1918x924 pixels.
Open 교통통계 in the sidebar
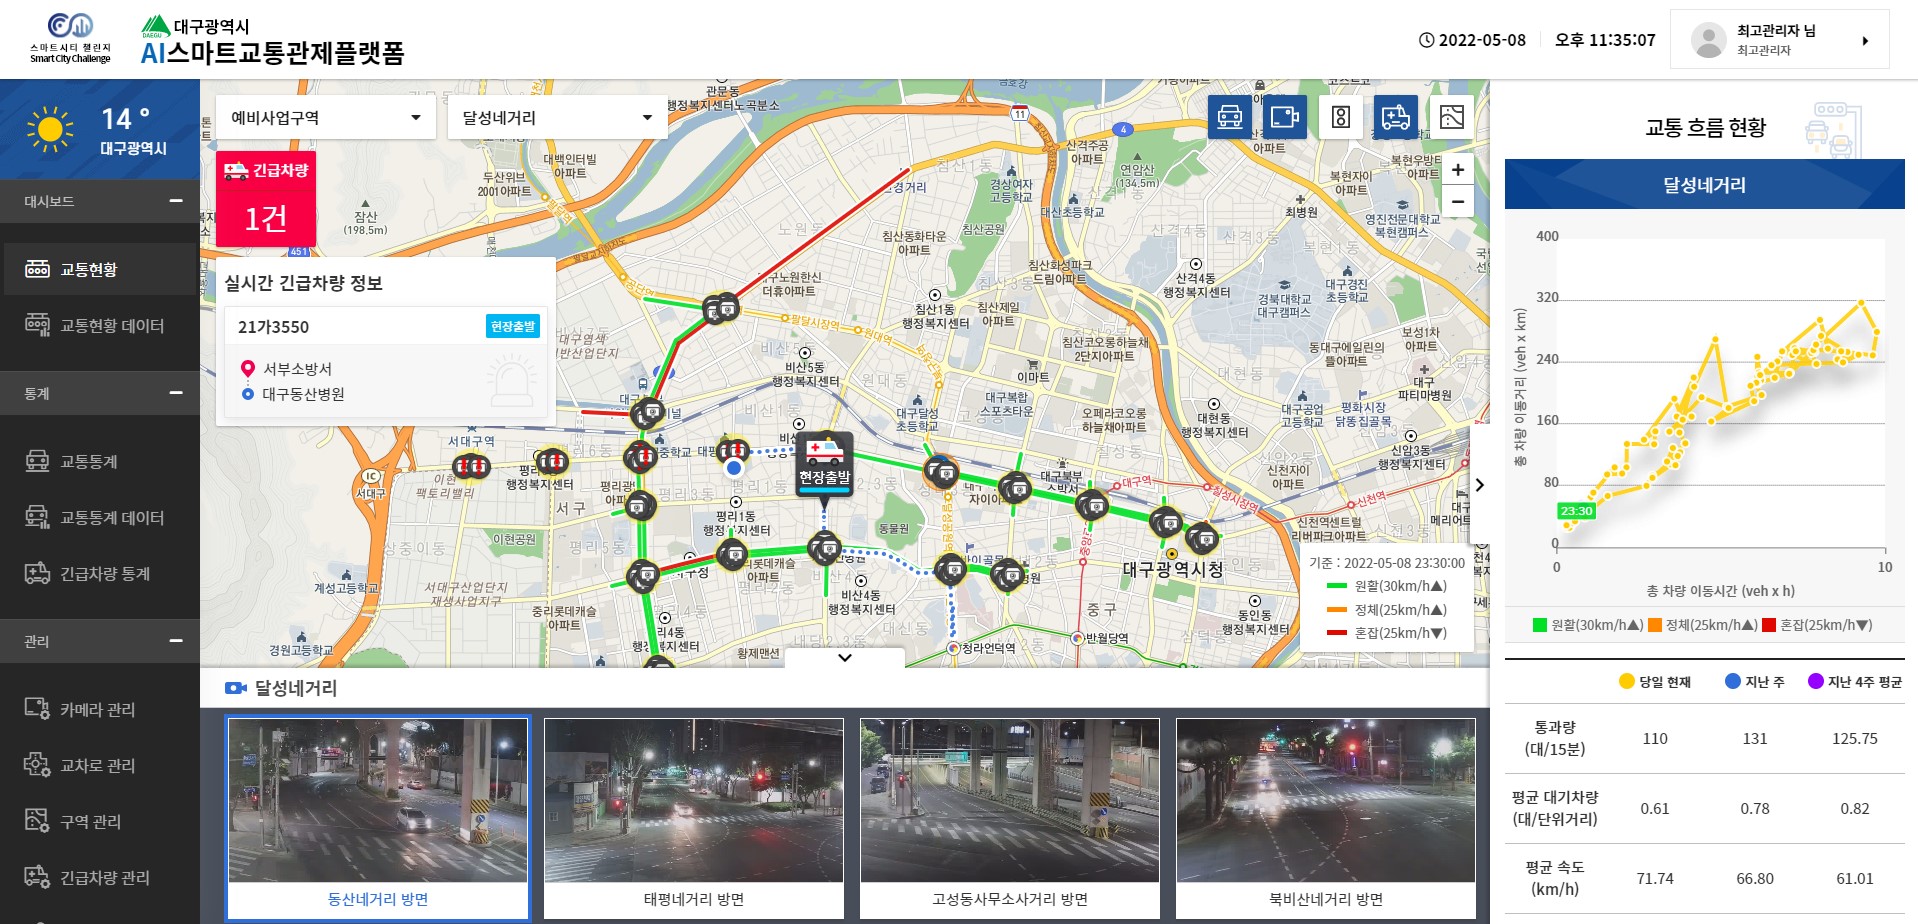[x=89, y=462]
